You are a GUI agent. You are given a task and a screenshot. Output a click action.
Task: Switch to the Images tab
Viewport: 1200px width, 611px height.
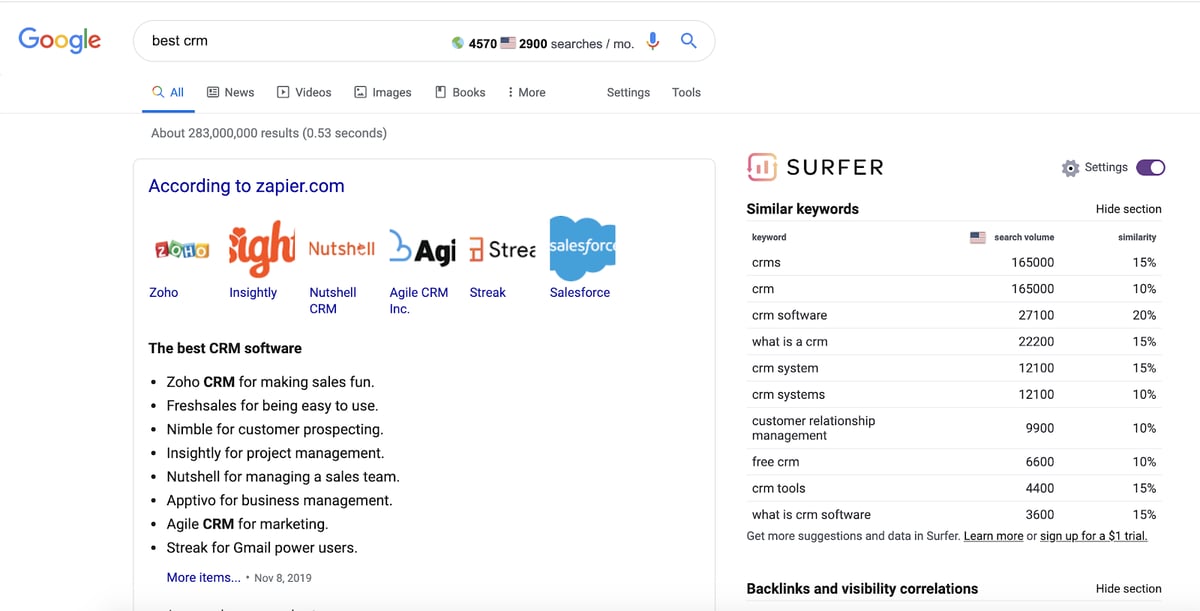tap(383, 91)
